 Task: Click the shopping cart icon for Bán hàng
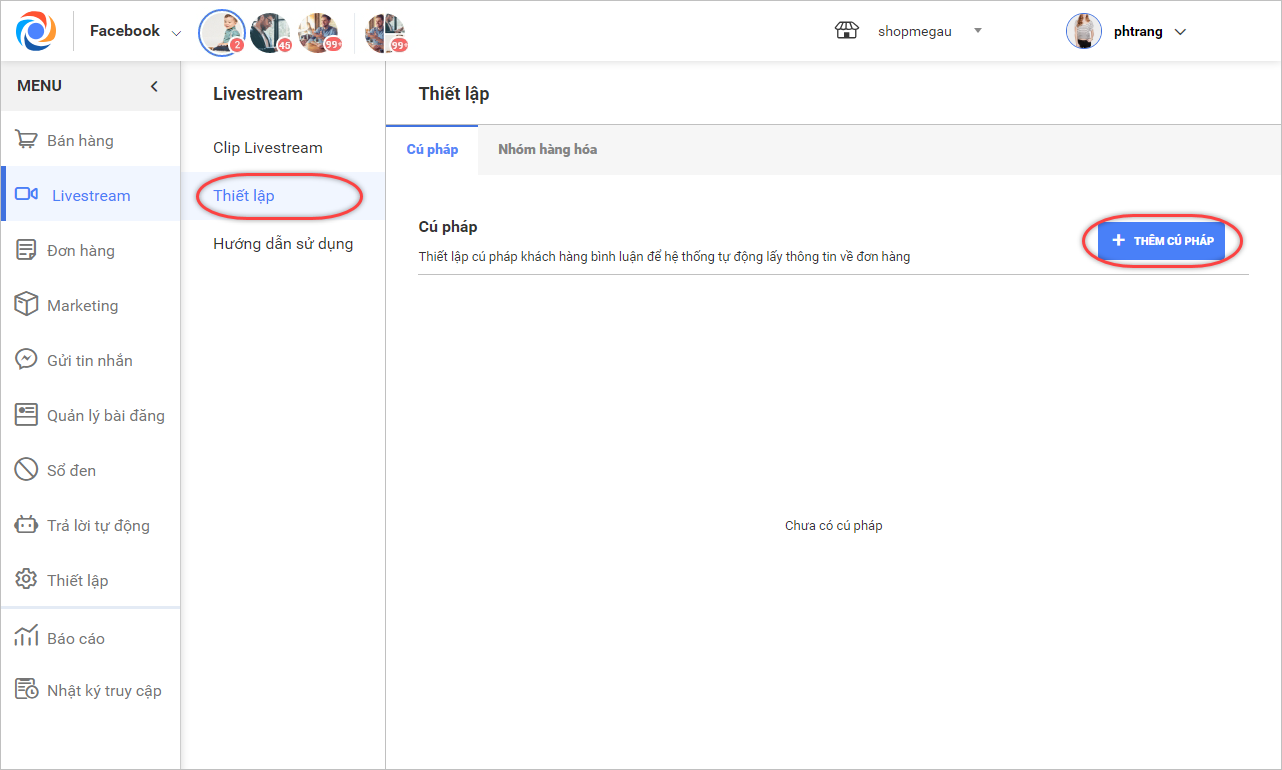tap(27, 141)
